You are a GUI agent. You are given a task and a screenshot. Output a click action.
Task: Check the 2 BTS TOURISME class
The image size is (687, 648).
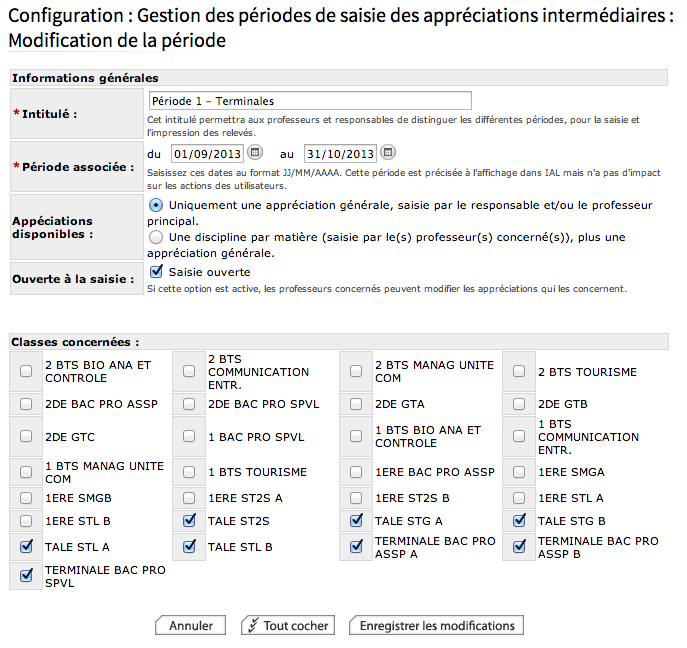coord(519,372)
